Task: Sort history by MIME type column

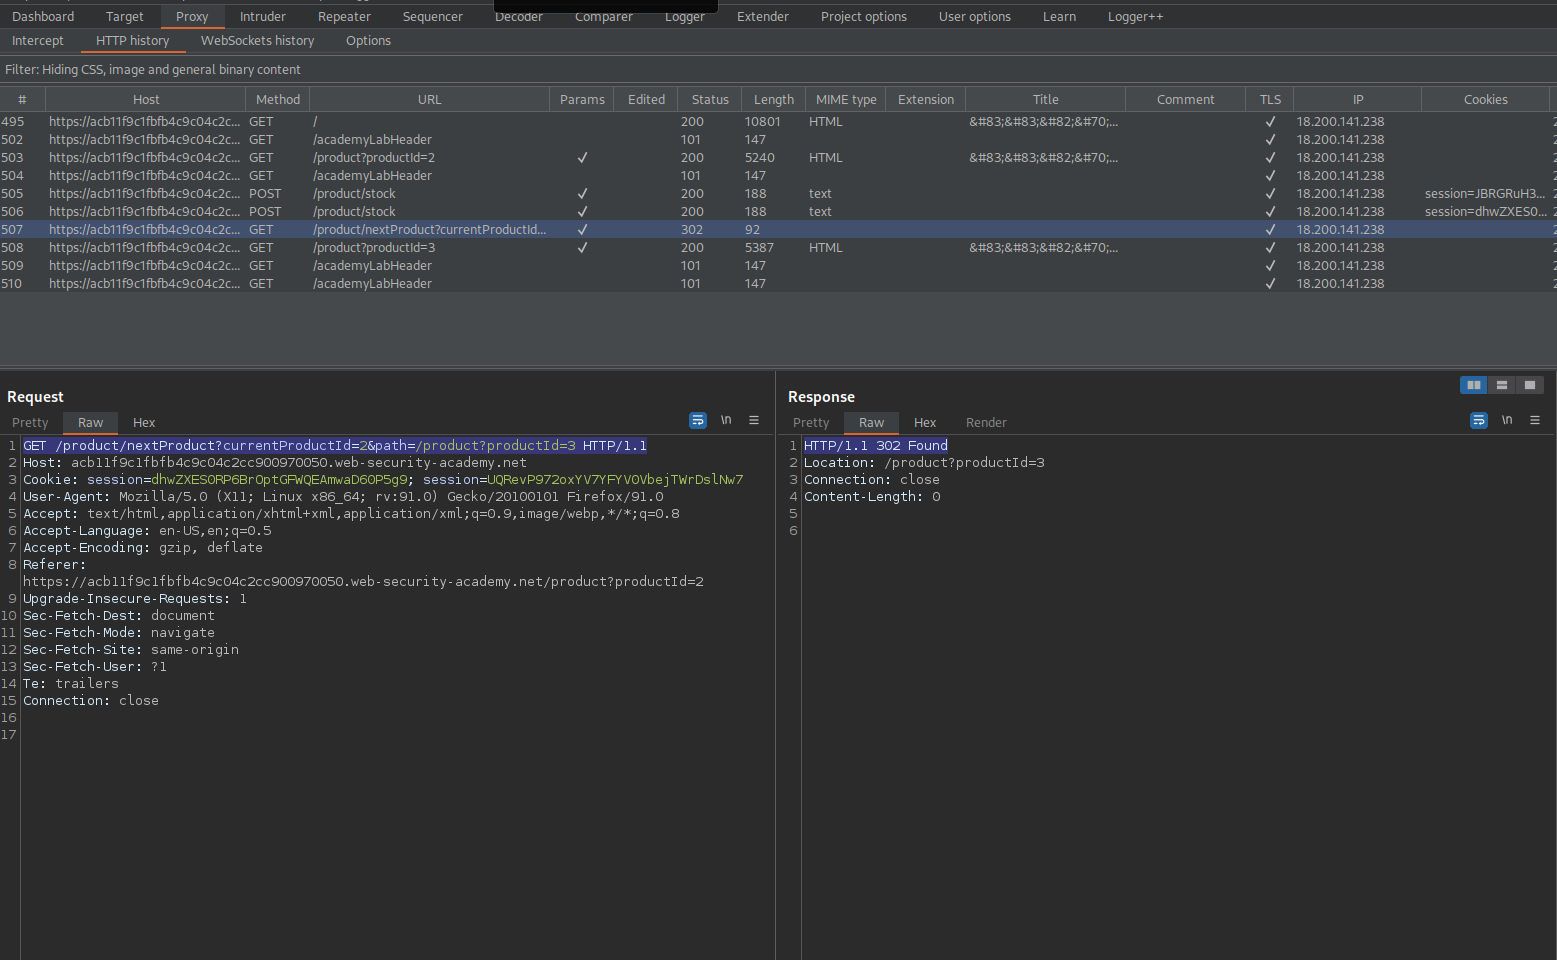Action: tap(846, 100)
